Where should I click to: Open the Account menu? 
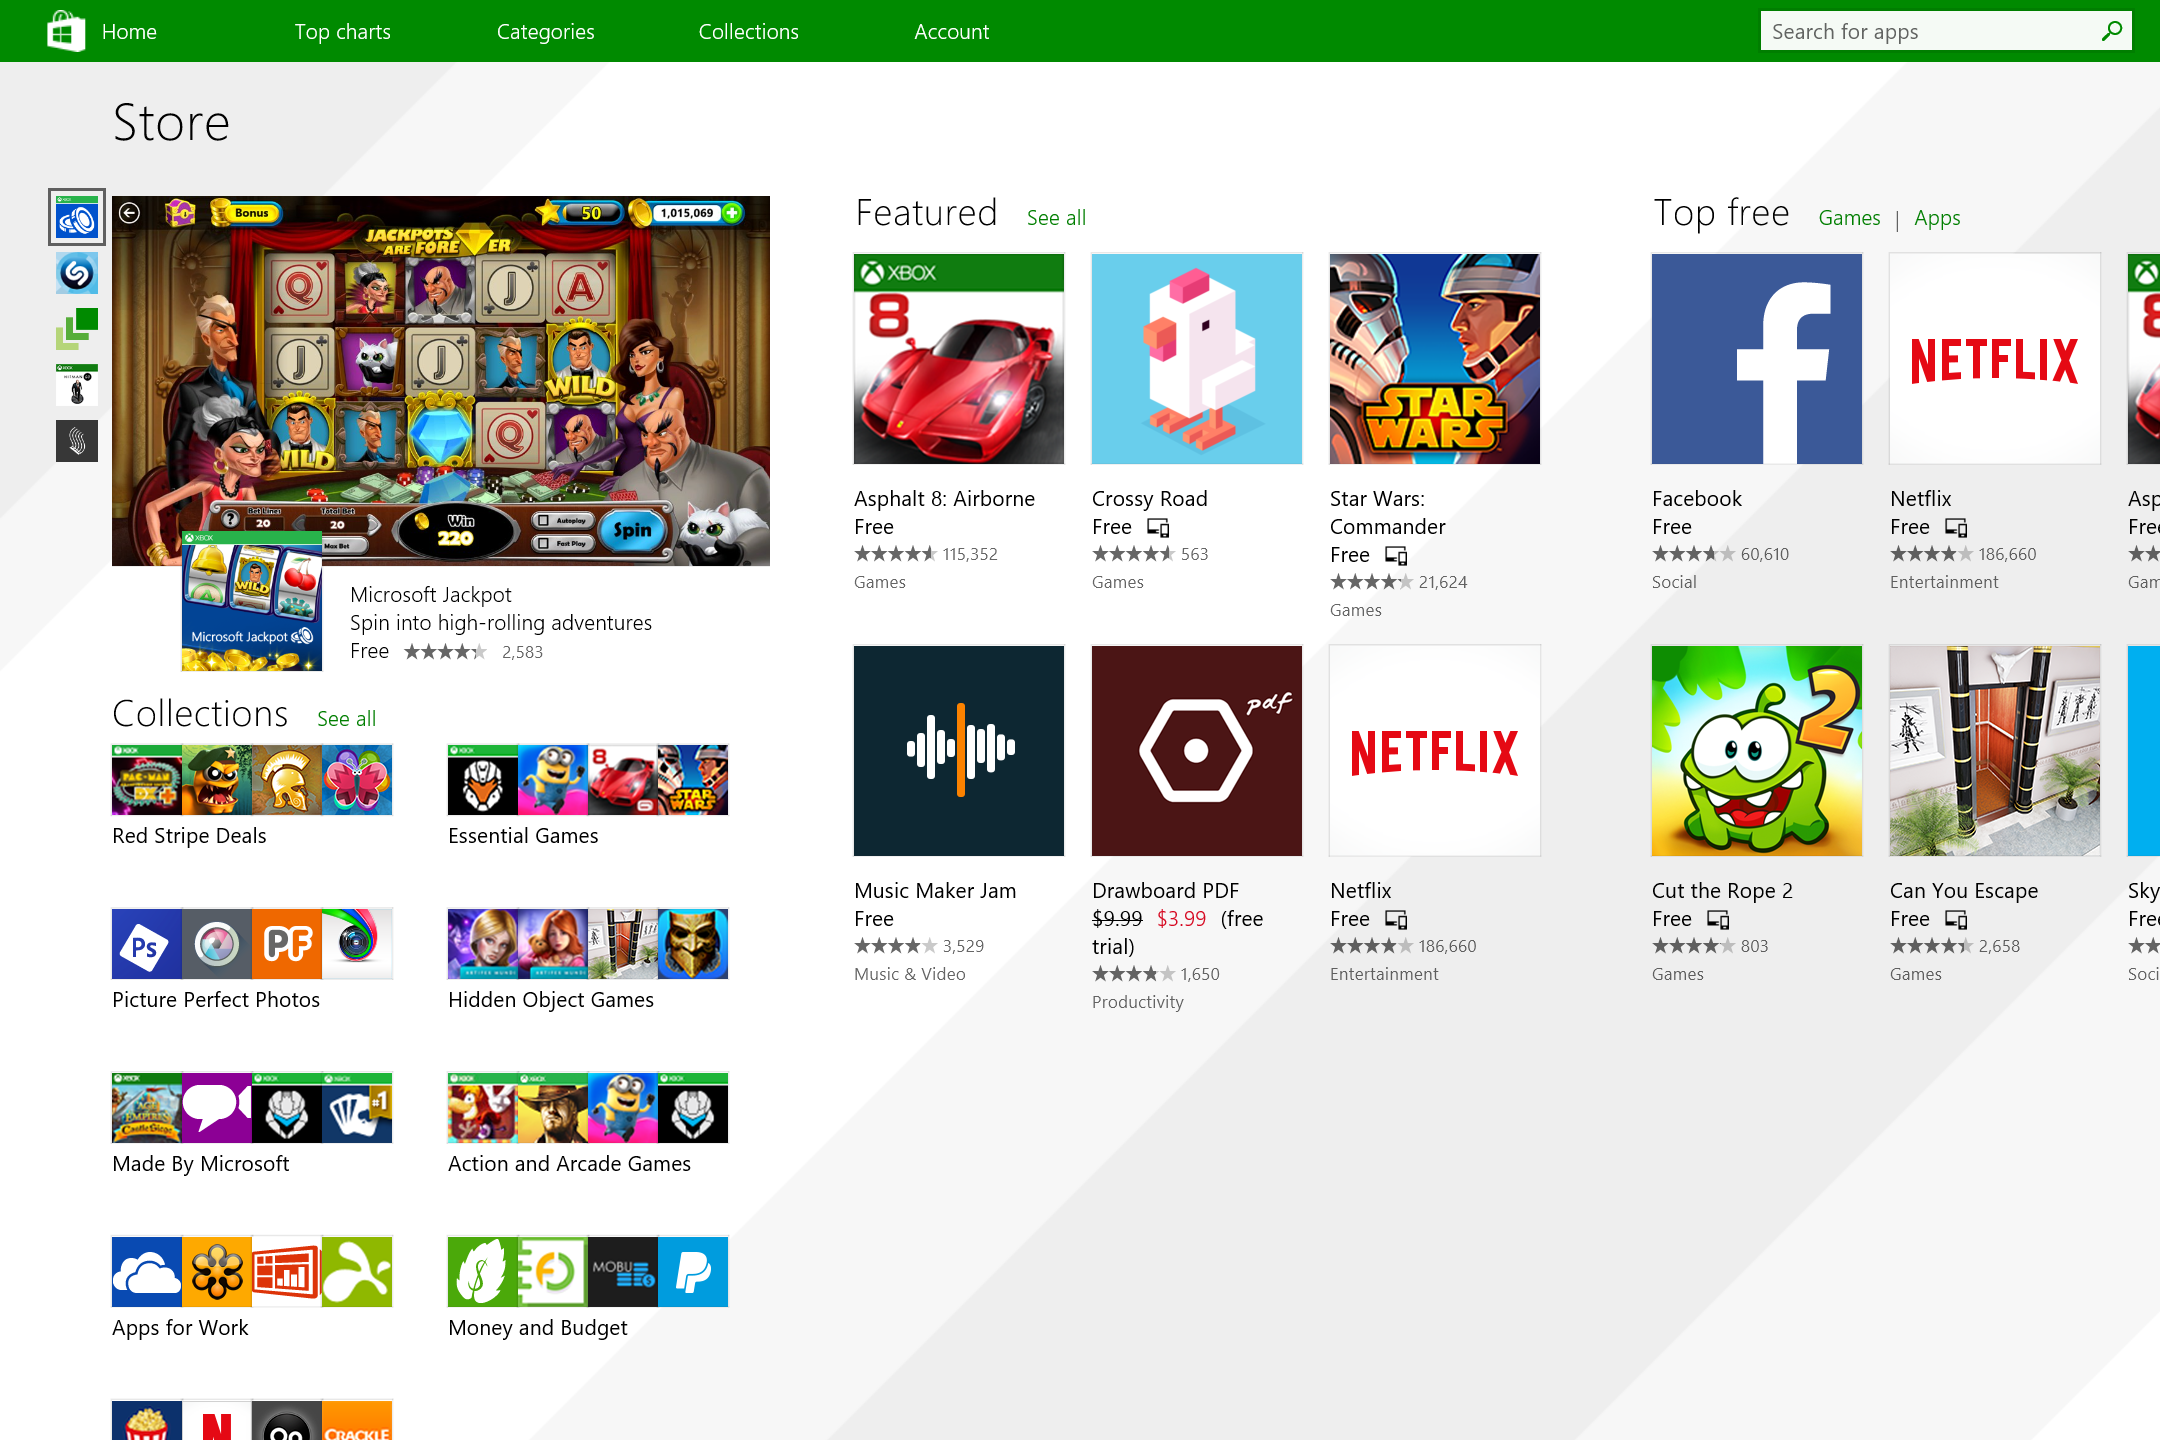click(x=951, y=32)
